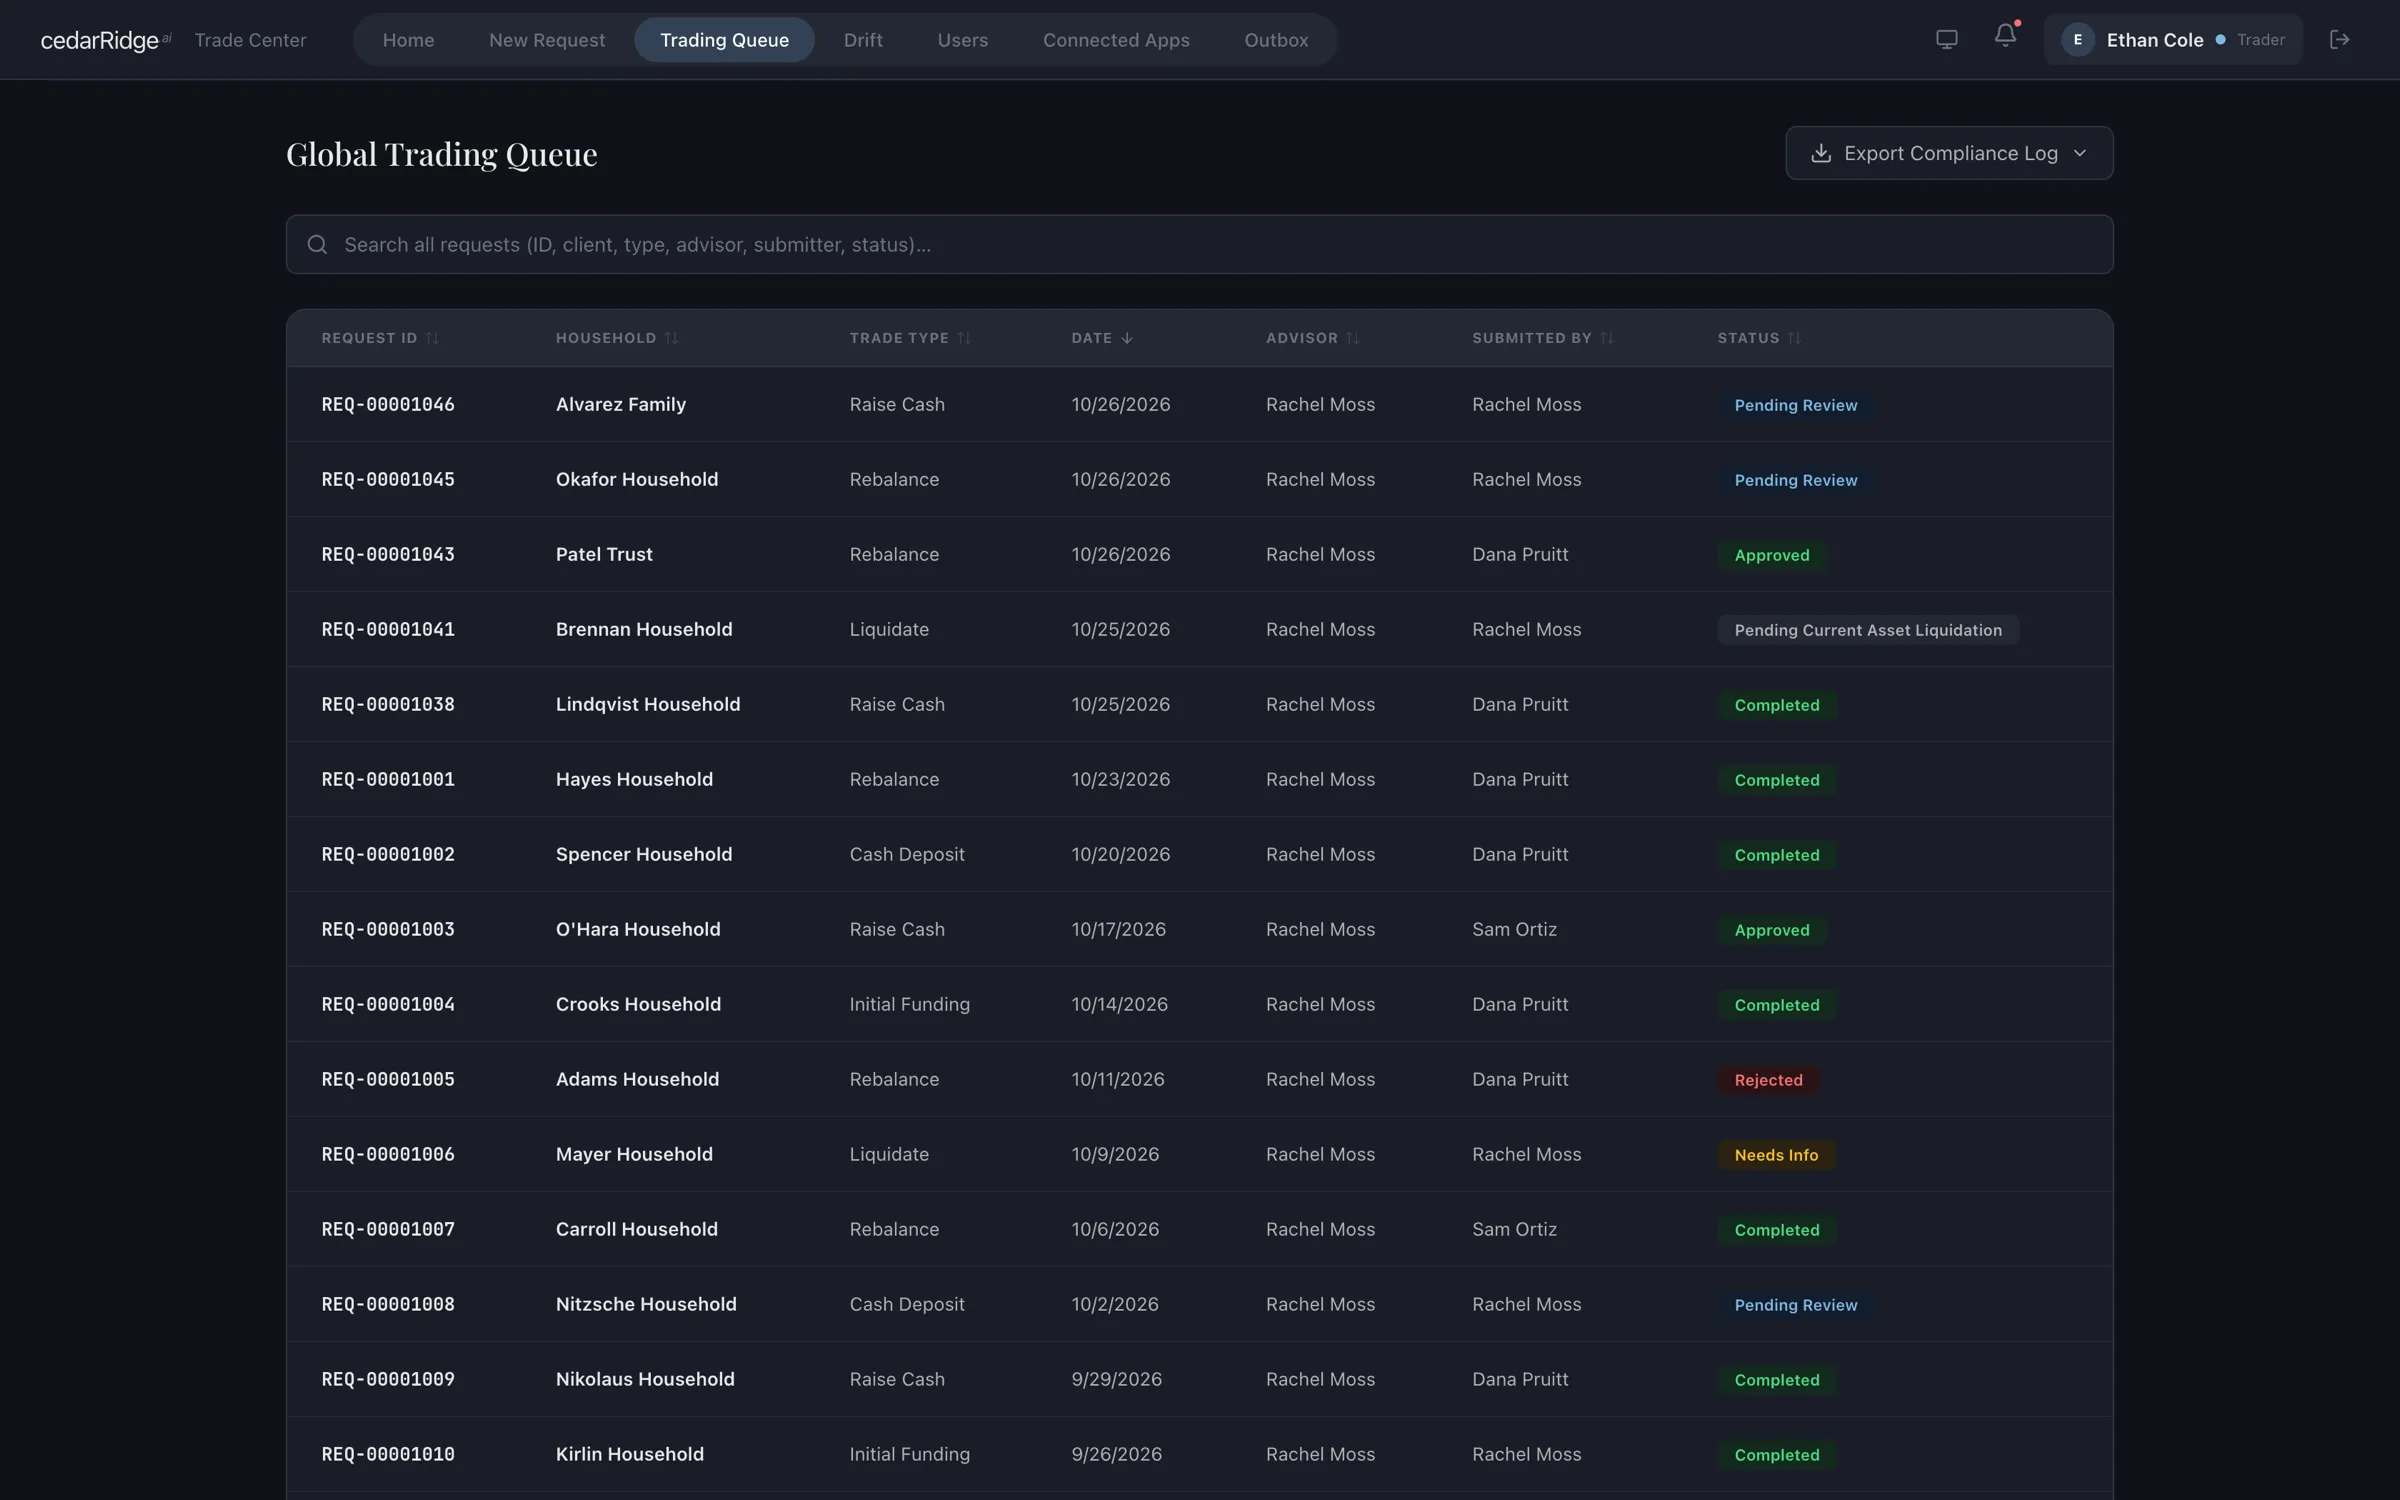
Task: Open the Connected Apps tab
Action: tap(1116, 40)
